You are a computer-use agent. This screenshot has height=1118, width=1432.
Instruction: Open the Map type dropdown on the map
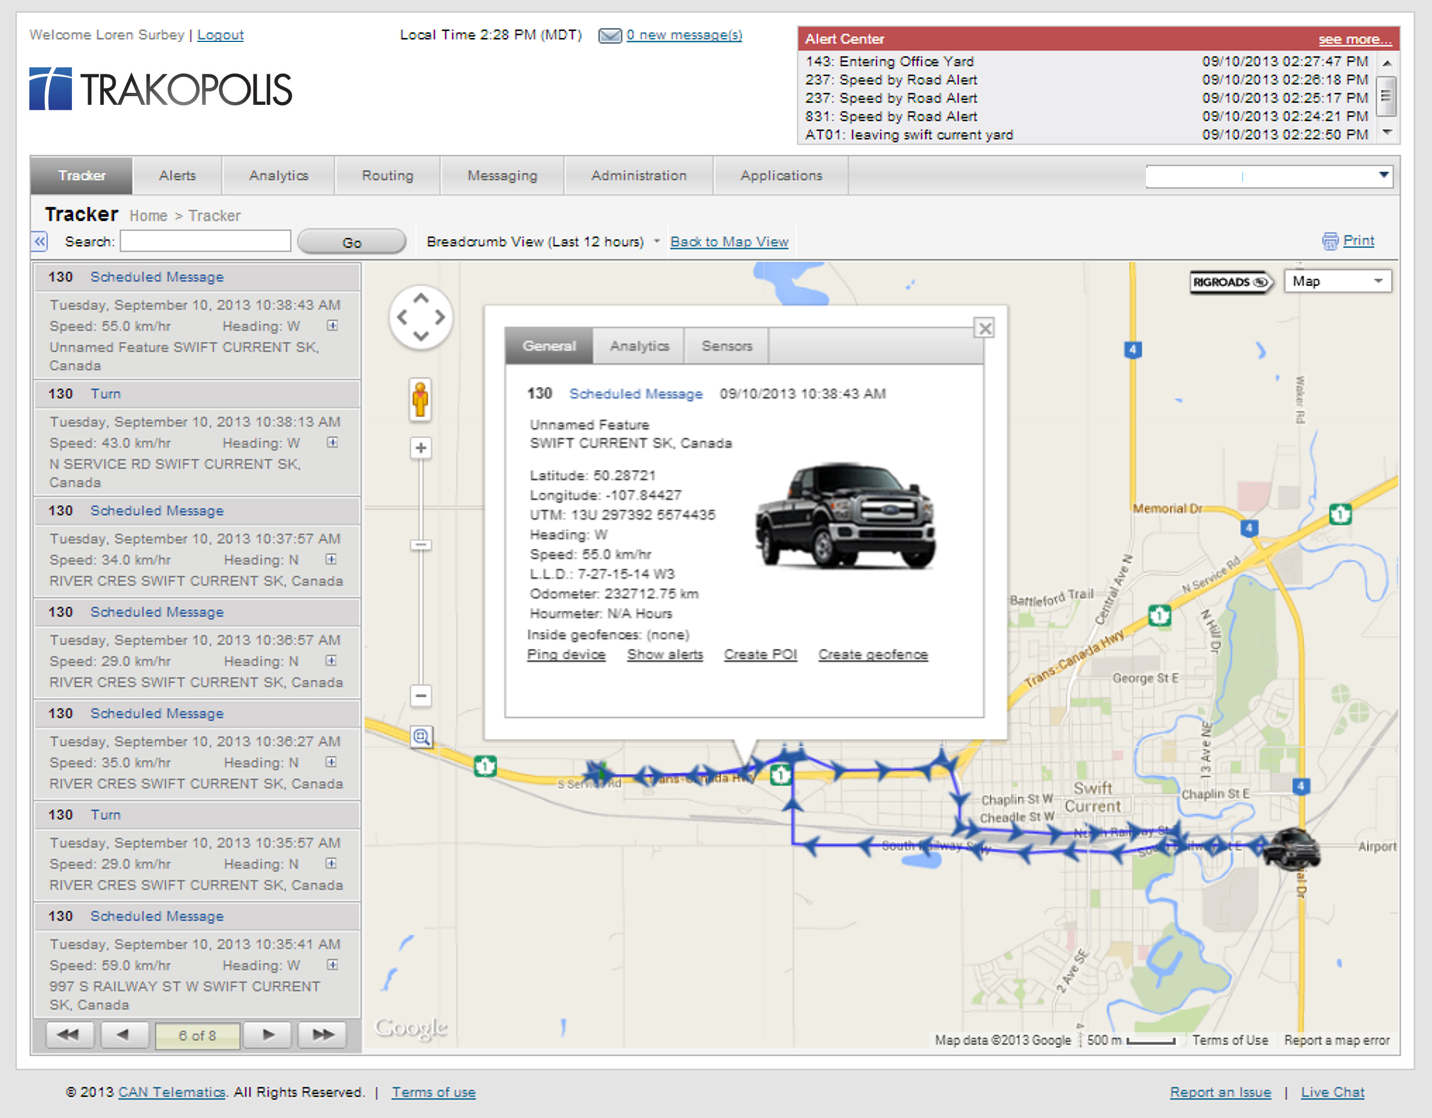[x=1337, y=281]
